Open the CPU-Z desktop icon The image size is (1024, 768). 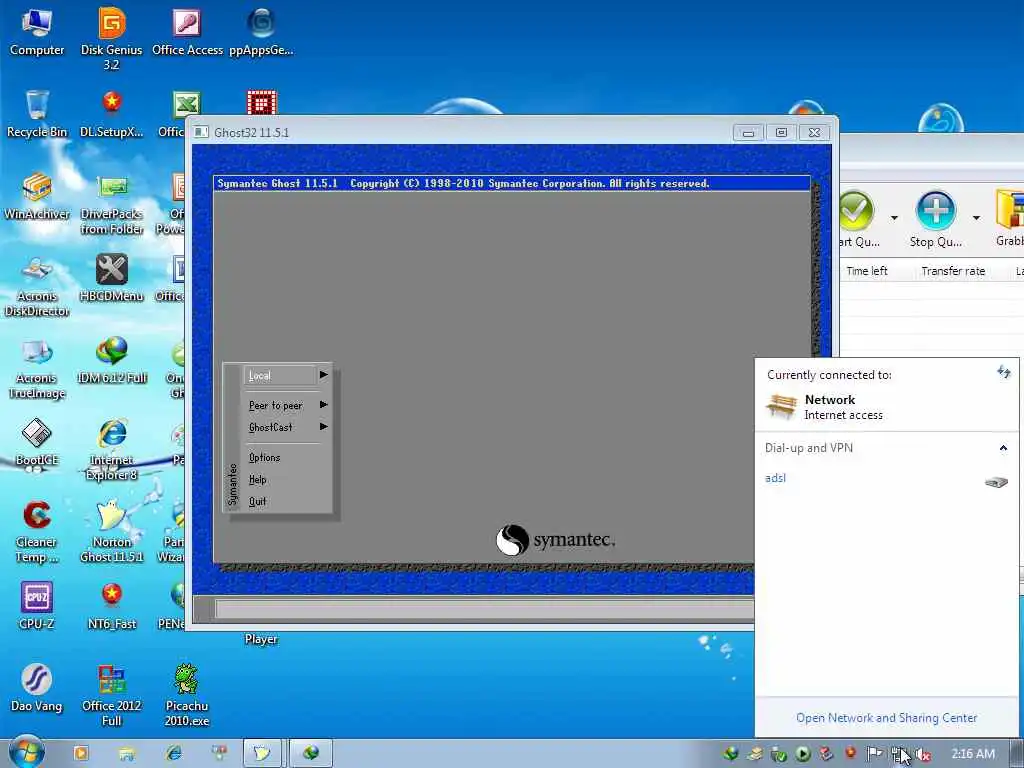click(37, 606)
